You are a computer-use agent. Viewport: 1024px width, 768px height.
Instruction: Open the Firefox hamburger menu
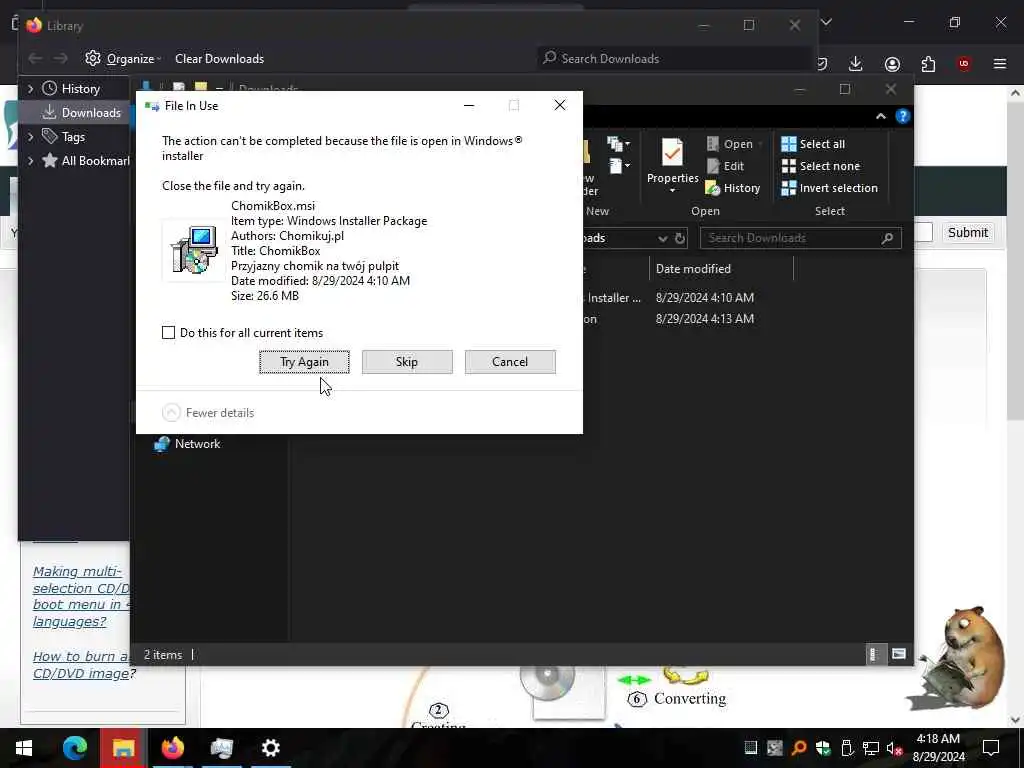1000,64
